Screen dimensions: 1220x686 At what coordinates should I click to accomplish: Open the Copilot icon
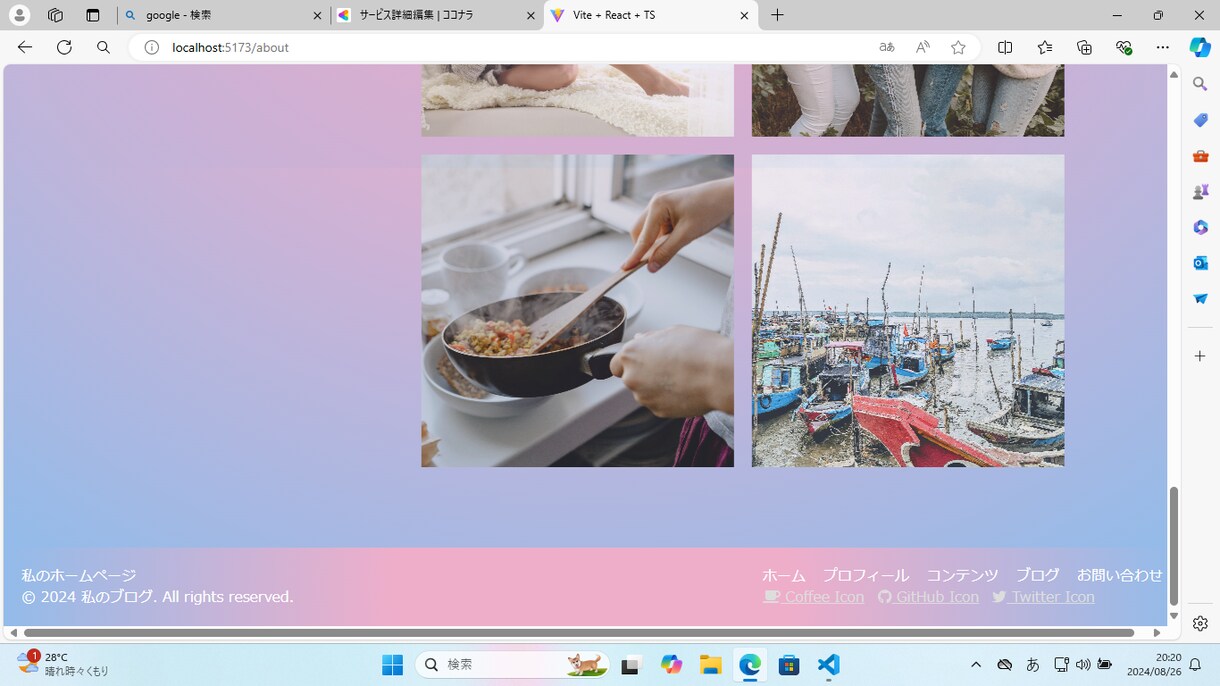tap(1200, 47)
